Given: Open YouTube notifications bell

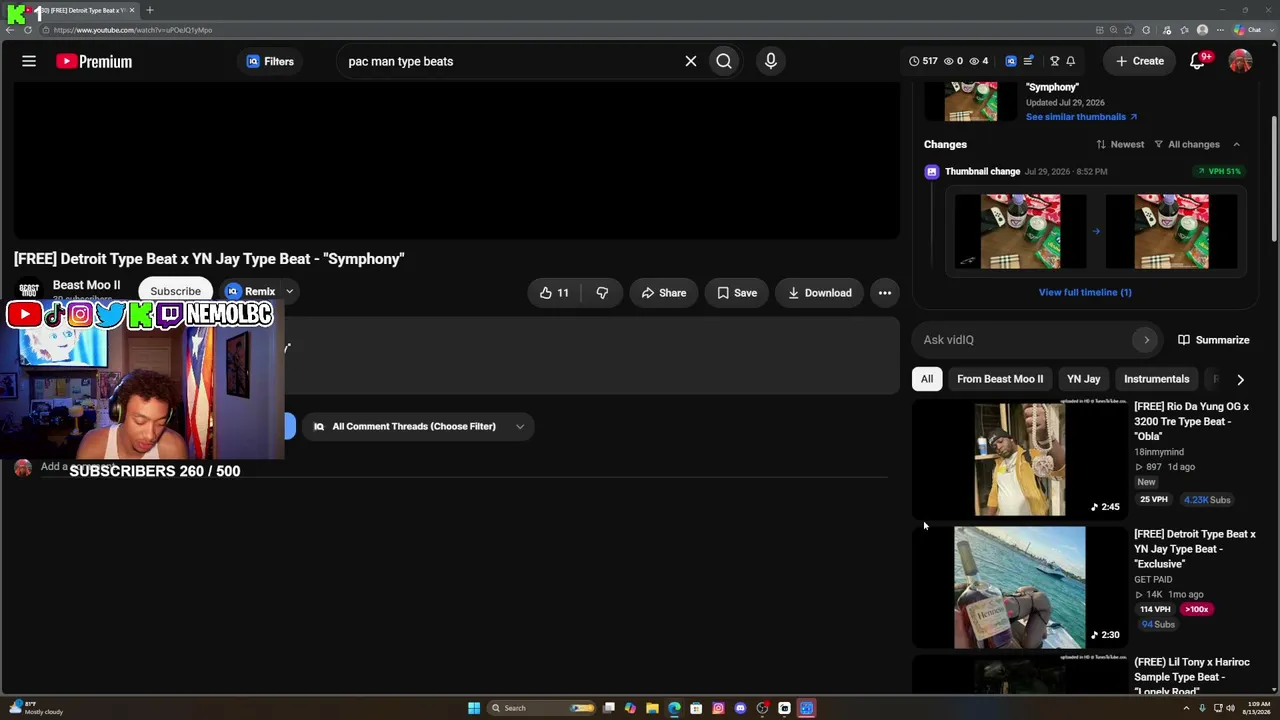Looking at the screenshot, I should [1197, 61].
